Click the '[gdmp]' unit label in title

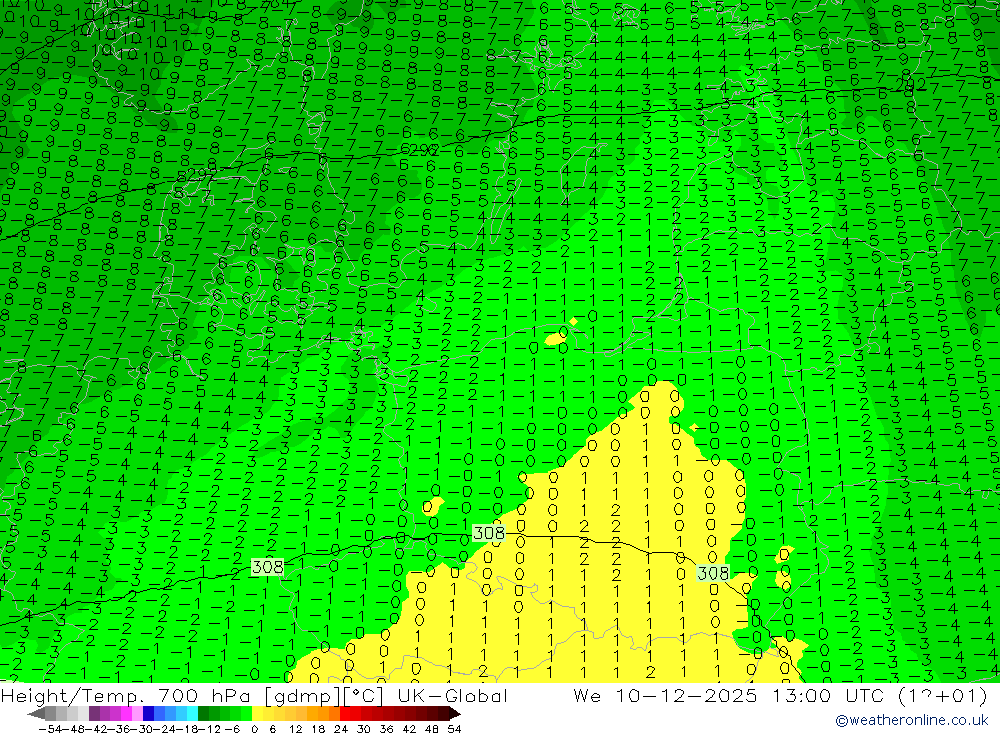click(302, 696)
